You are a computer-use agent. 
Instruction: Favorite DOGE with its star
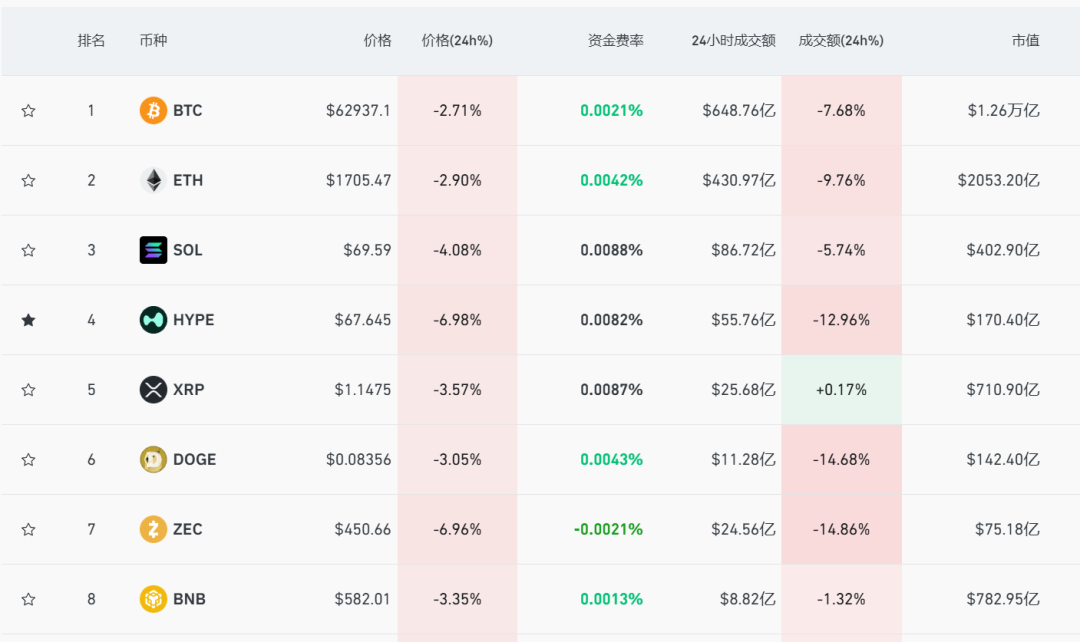coord(28,459)
